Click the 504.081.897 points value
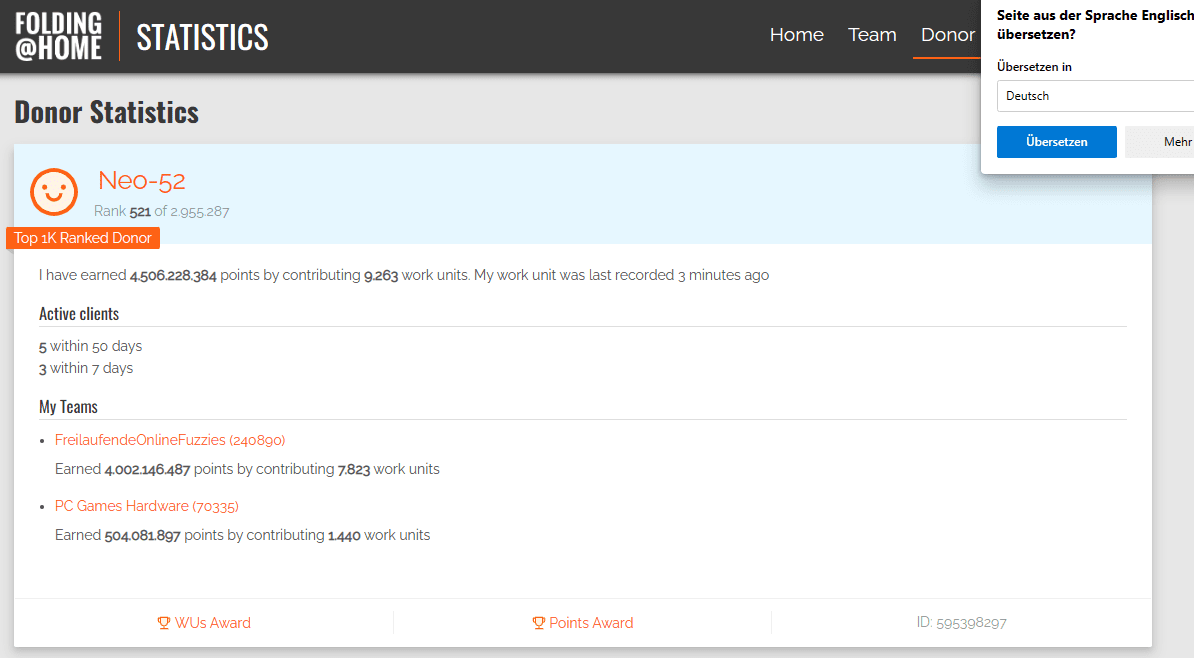The image size is (1194, 658). point(142,535)
